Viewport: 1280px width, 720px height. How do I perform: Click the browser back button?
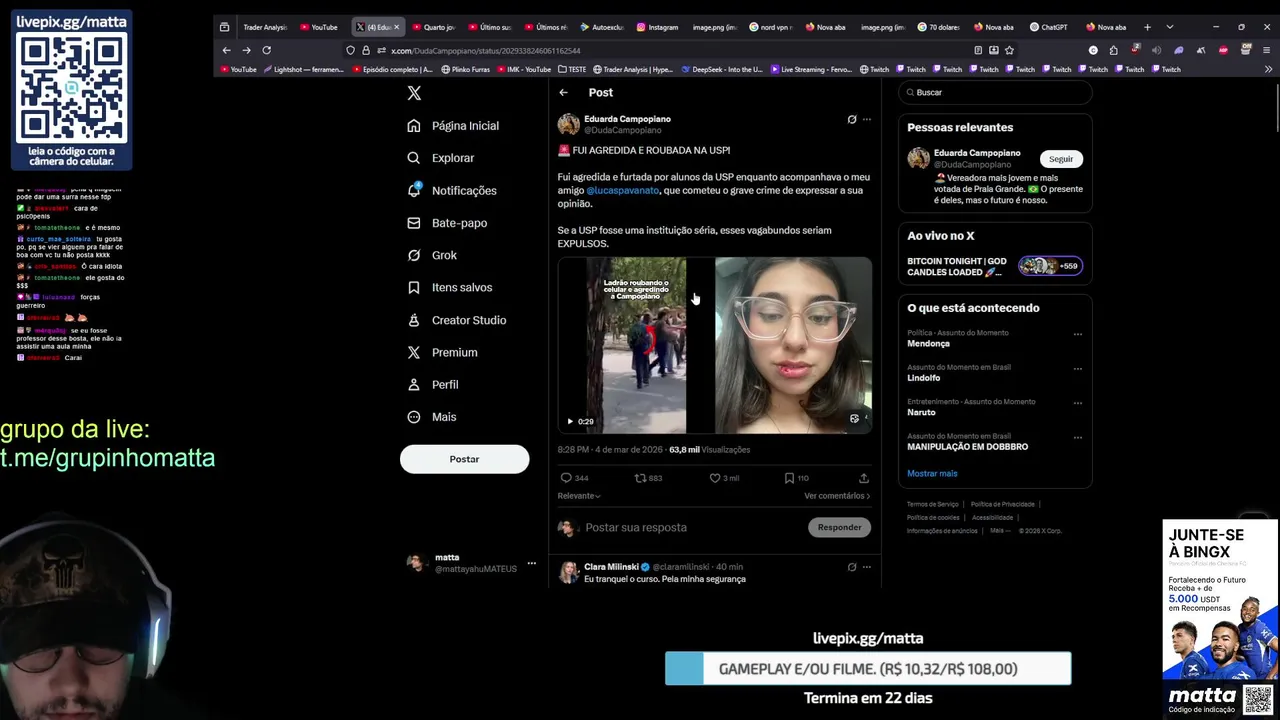point(226,50)
